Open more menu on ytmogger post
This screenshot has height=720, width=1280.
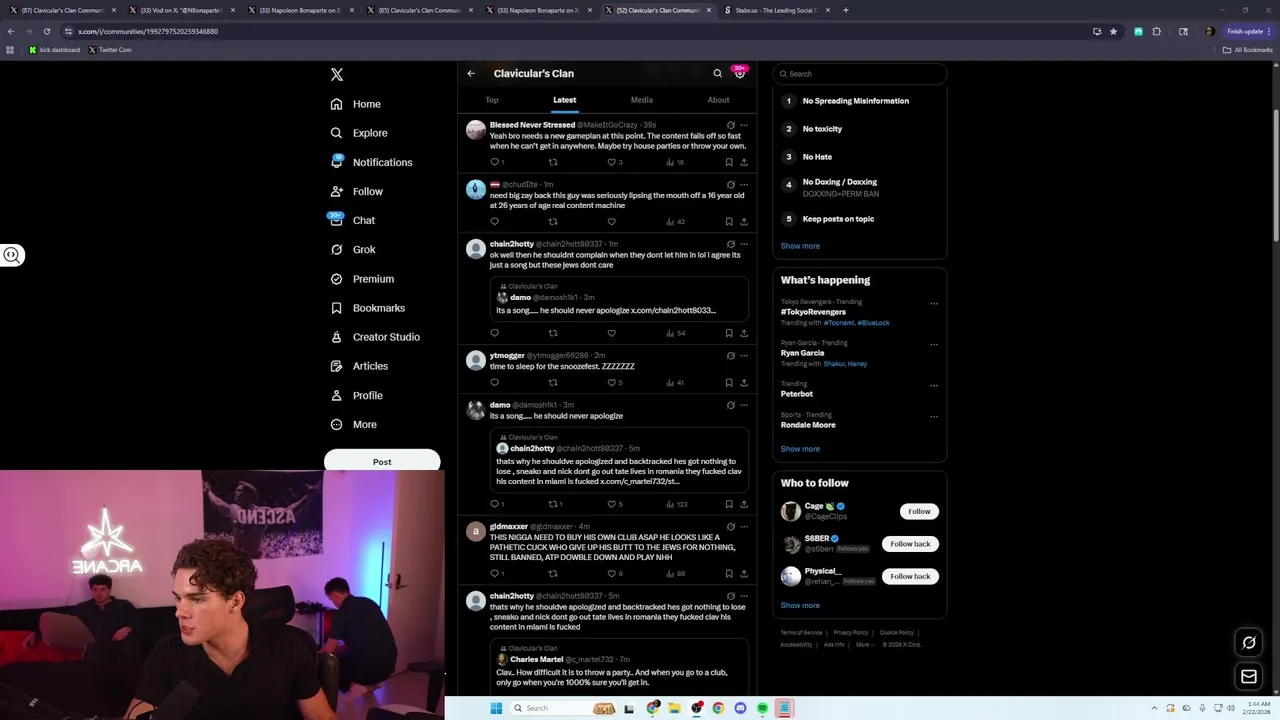[x=743, y=355]
